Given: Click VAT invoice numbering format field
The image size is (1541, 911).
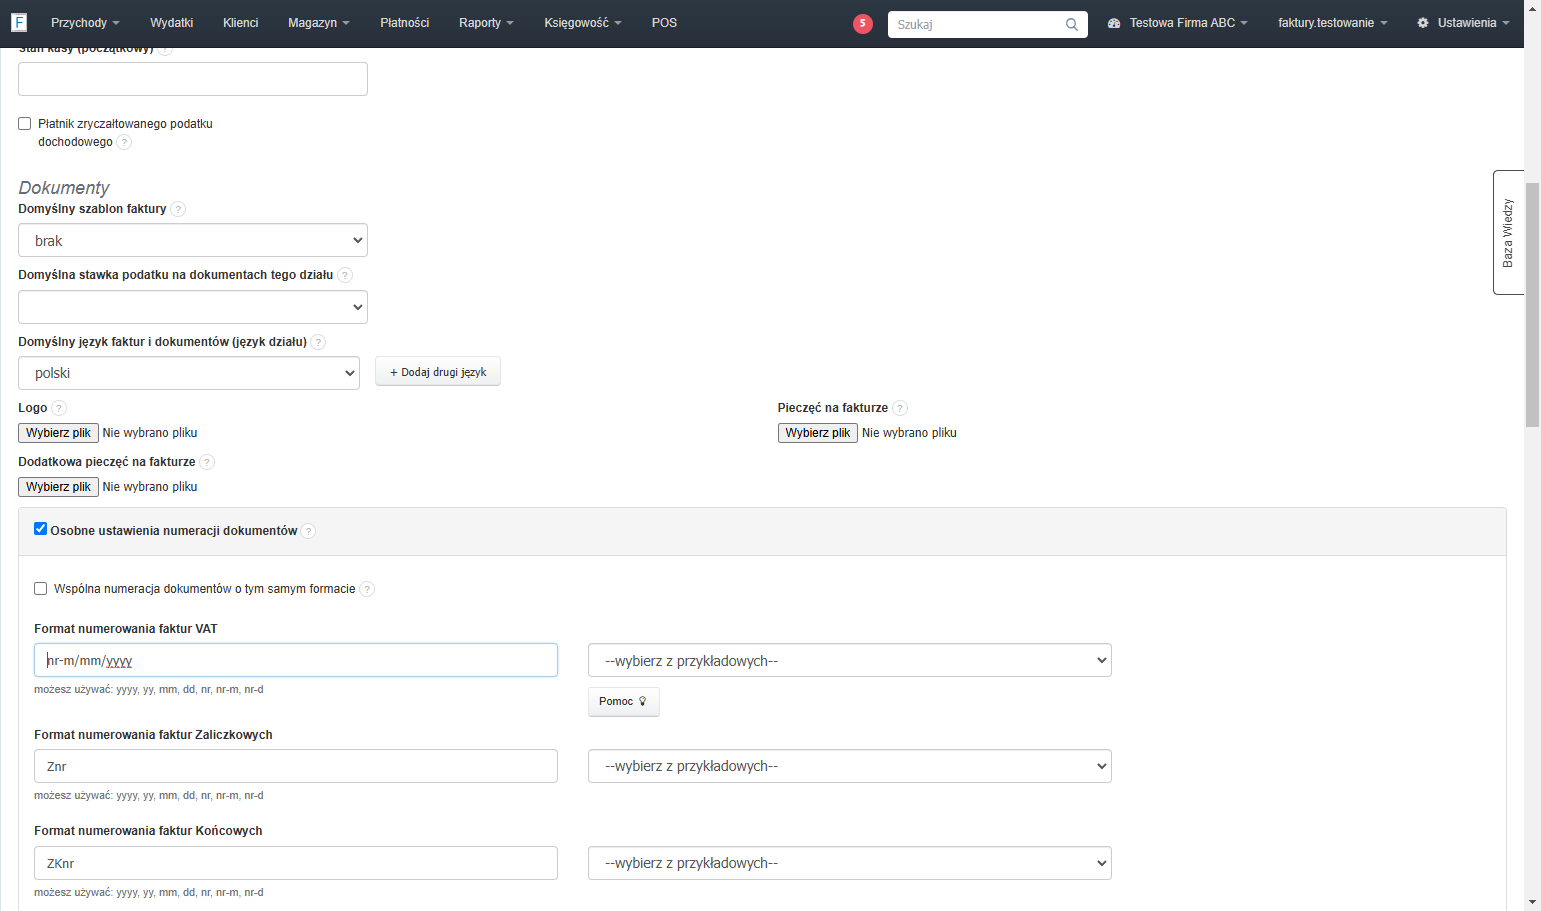Looking at the screenshot, I should [x=296, y=660].
